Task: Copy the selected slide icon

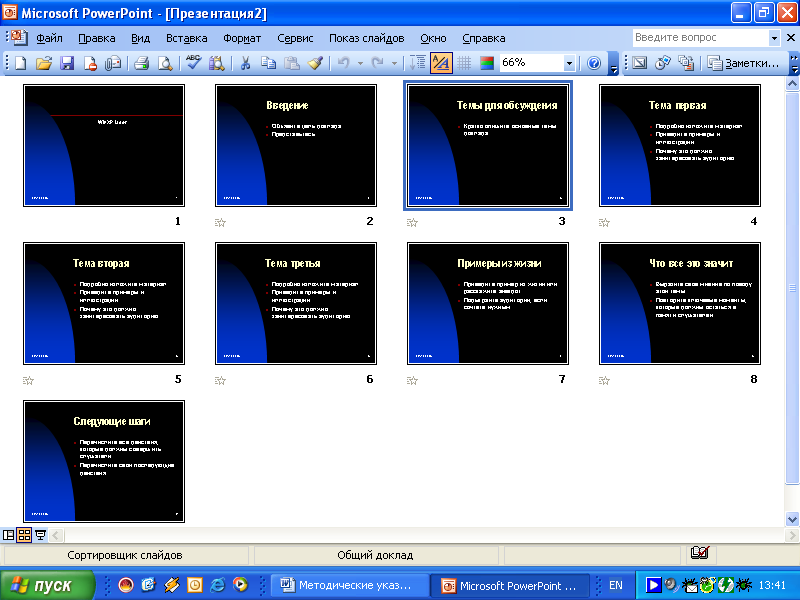Action: [x=268, y=63]
